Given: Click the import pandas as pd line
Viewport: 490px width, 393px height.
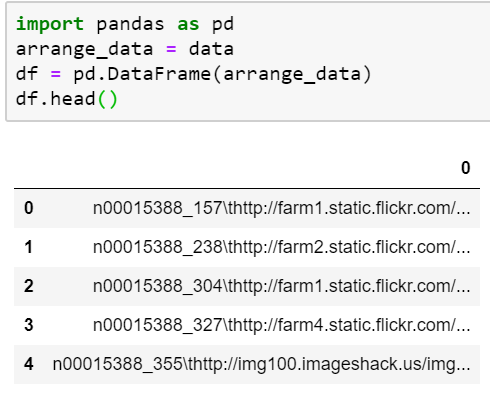Looking at the screenshot, I should pyautogui.click(x=125, y=24).
